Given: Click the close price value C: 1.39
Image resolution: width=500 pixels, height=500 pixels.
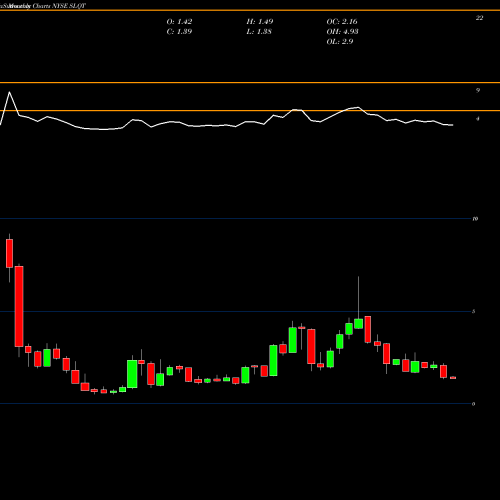Looking at the screenshot, I should click(x=179, y=32).
